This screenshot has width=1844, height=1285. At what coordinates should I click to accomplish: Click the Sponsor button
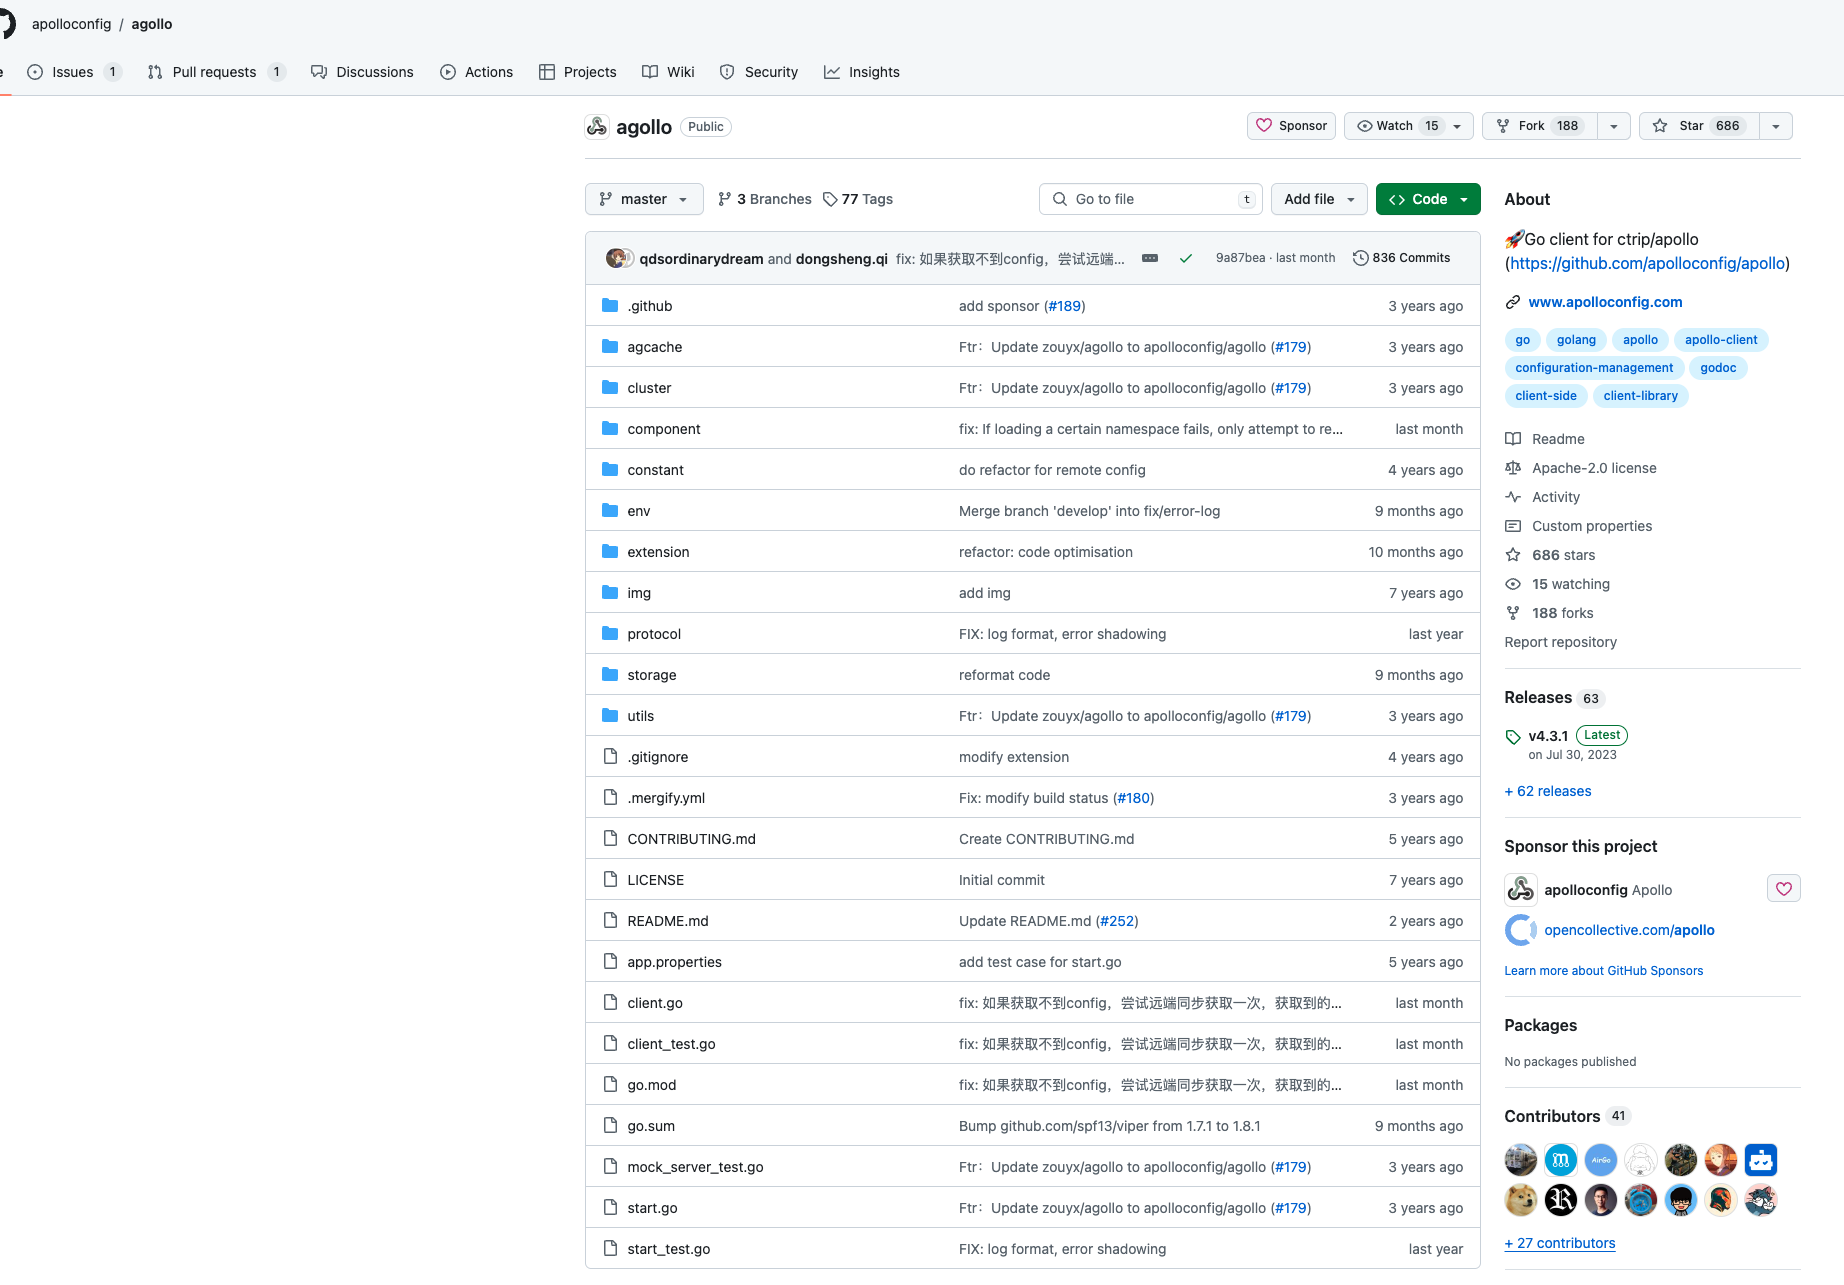point(1291,126)
